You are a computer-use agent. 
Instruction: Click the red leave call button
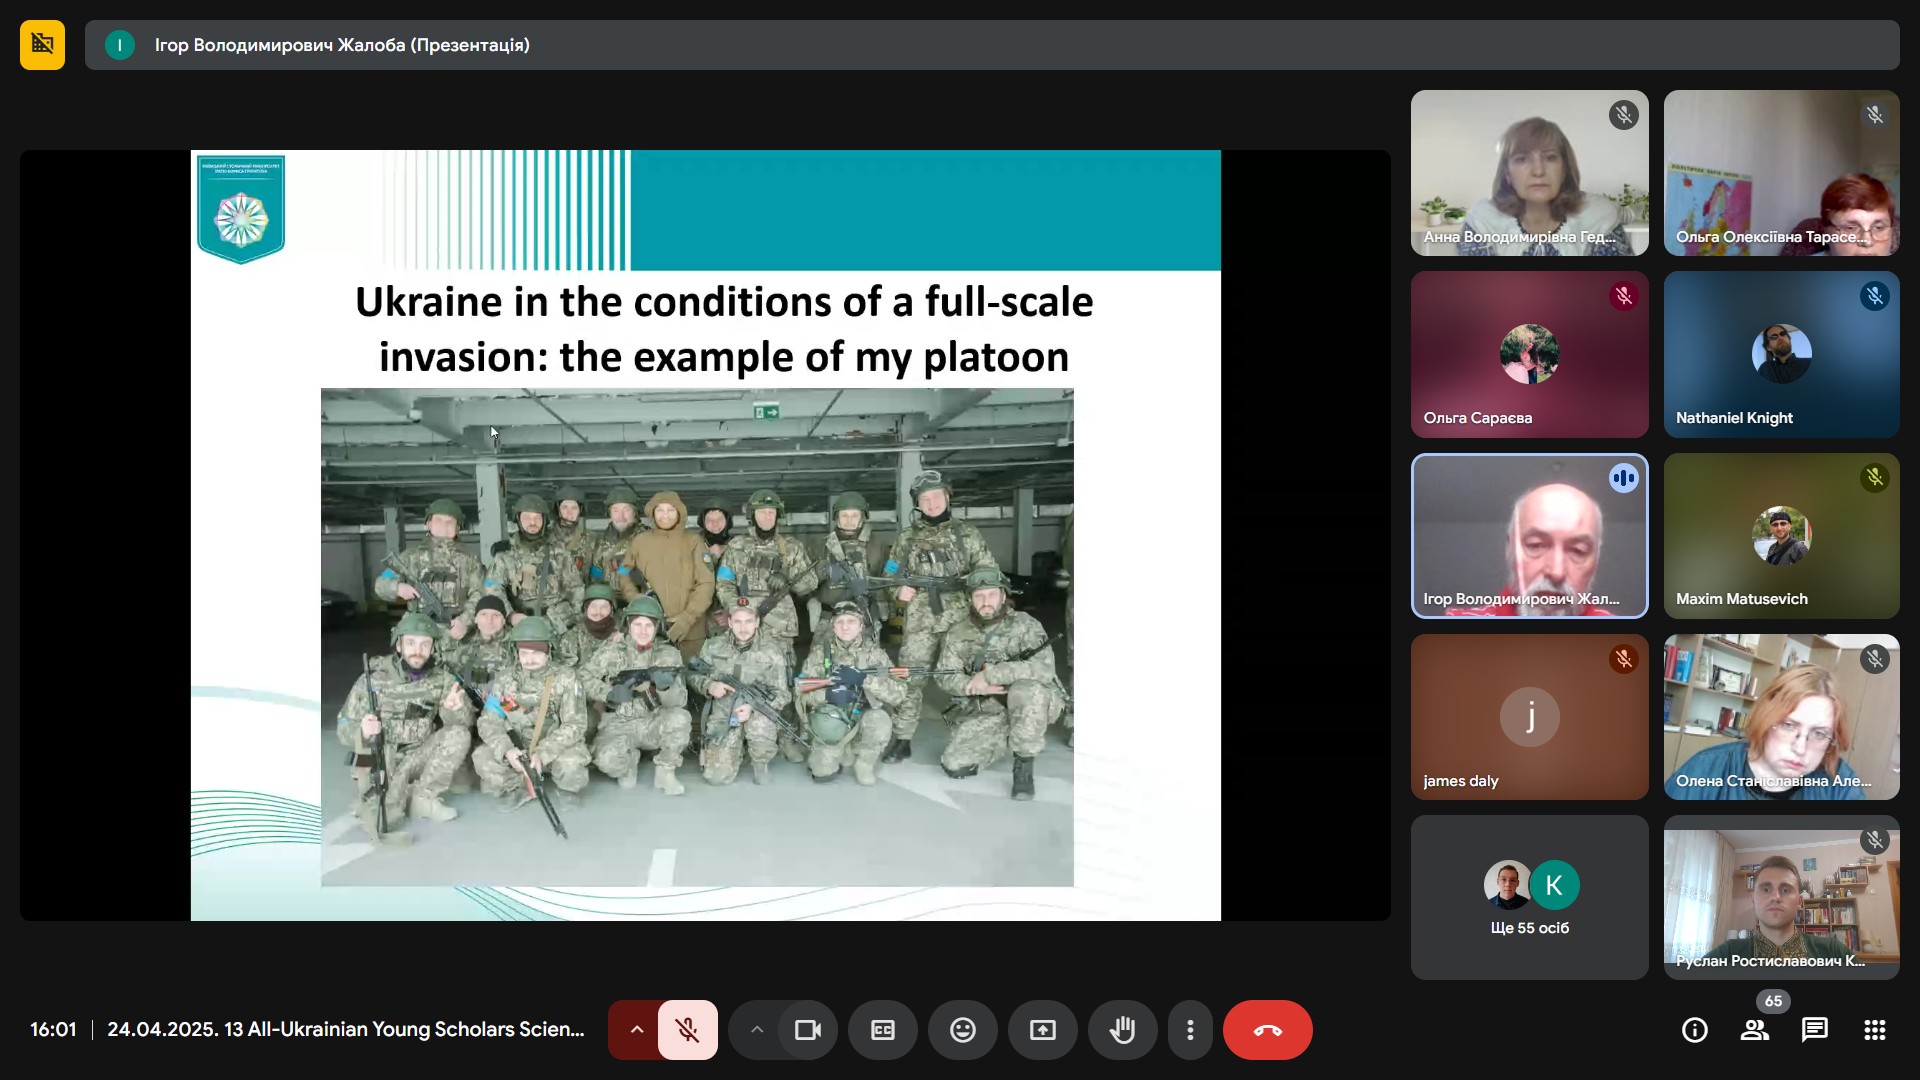pyautogui.click(x=1267, y=1030)
